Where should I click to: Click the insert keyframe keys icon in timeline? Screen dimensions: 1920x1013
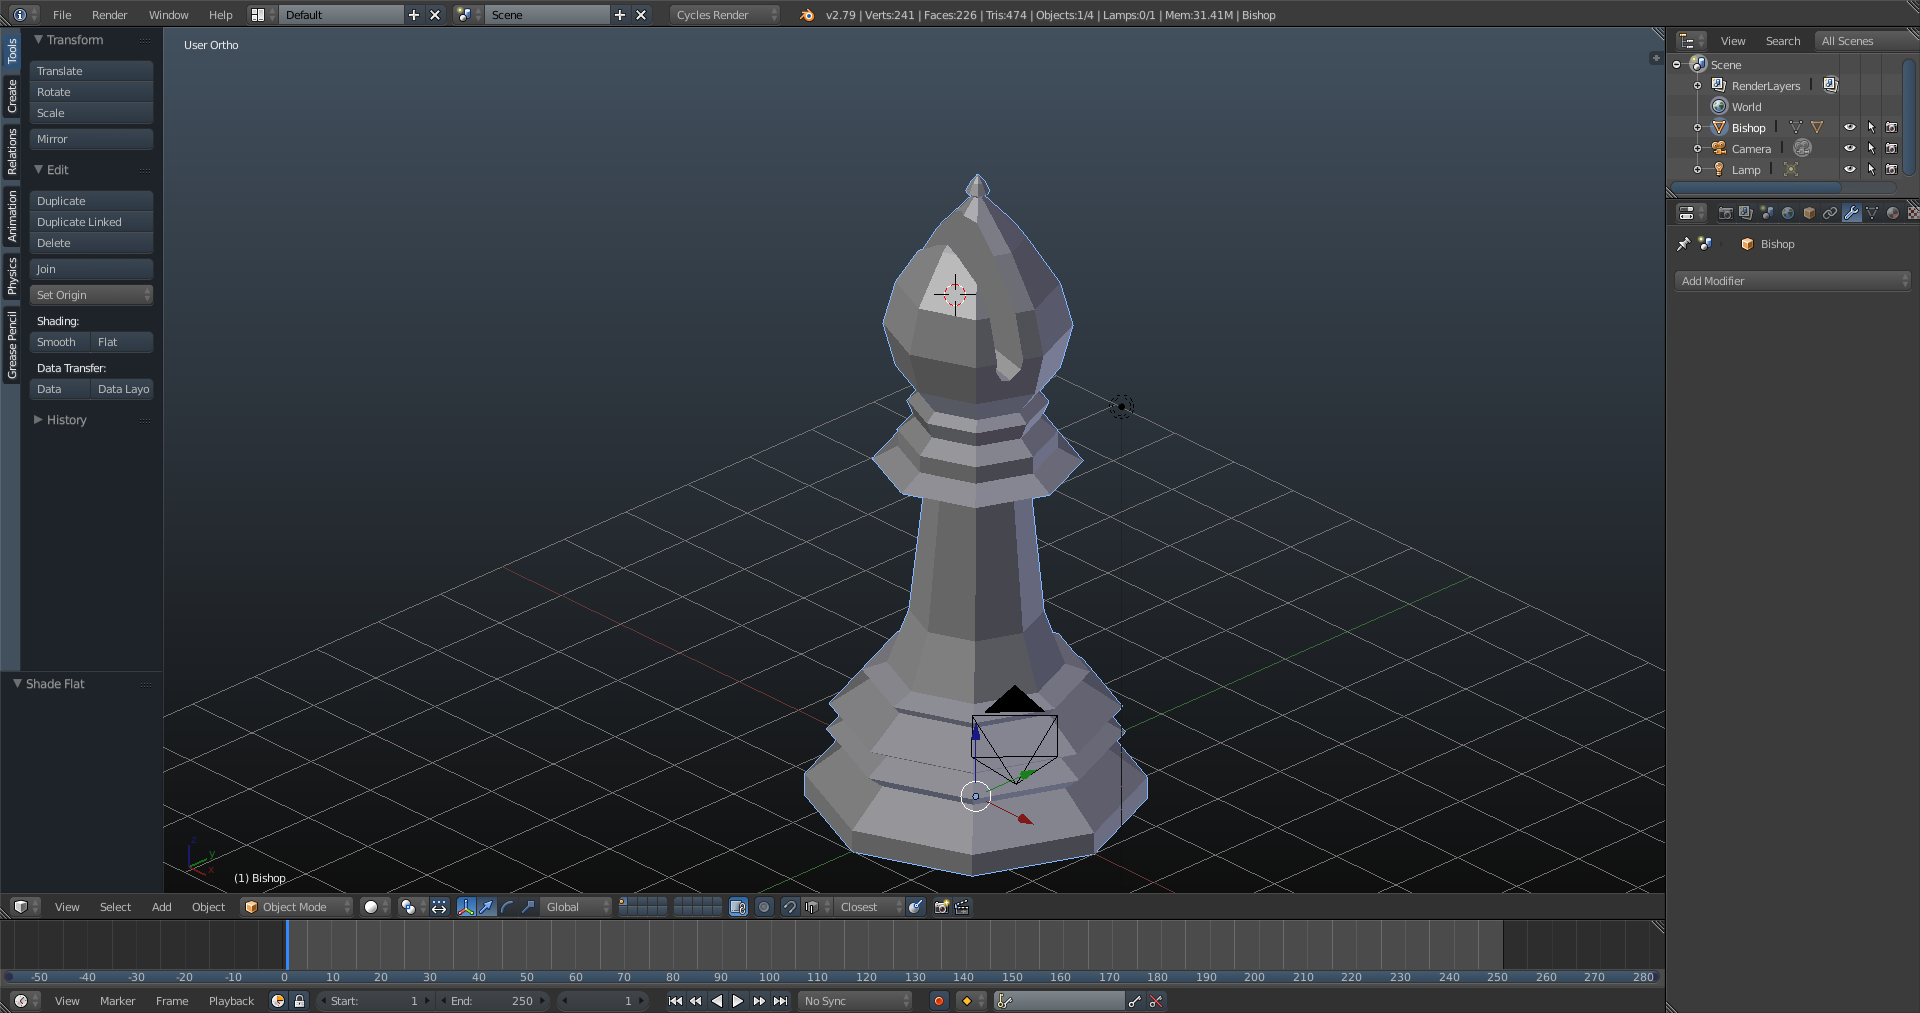pos(1134,1001)
